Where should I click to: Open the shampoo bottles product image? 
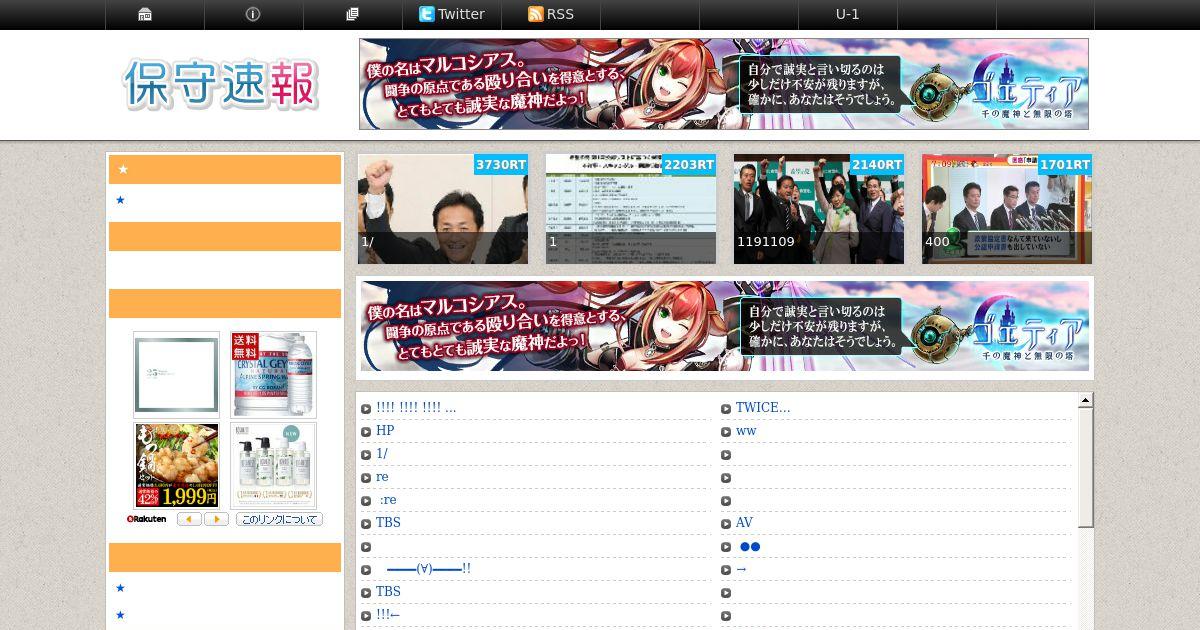click(x=273, y=465)
